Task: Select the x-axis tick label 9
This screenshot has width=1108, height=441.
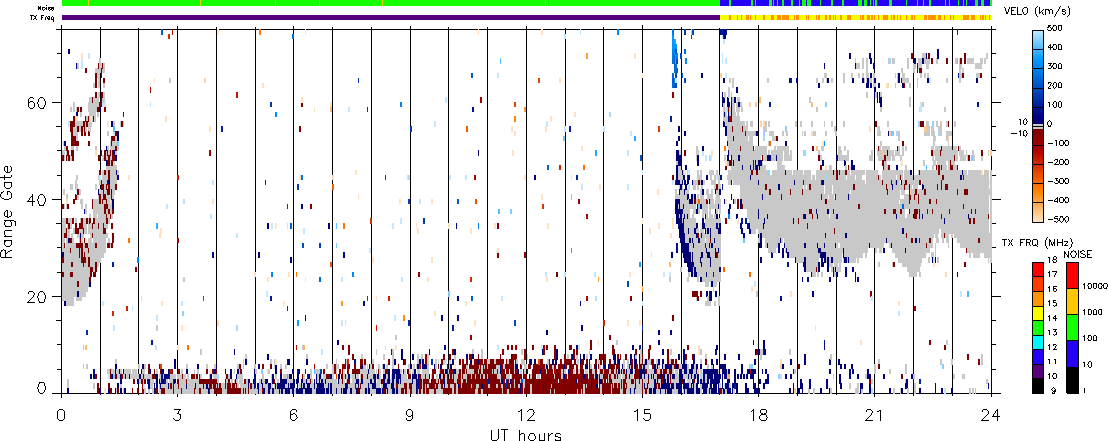Action: point(410,416)
